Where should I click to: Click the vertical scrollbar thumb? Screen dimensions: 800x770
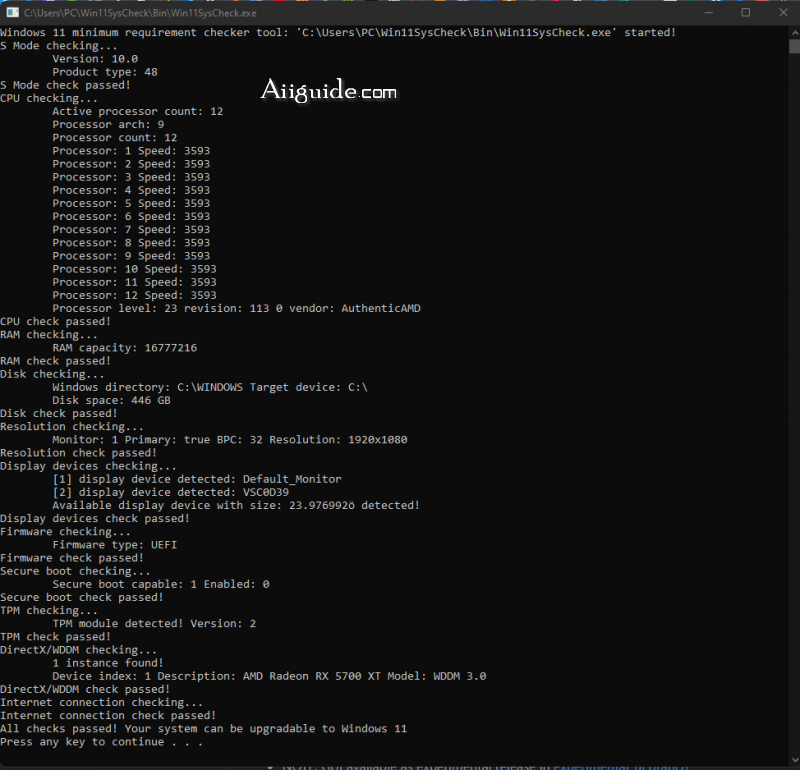[x=794, y=46]
